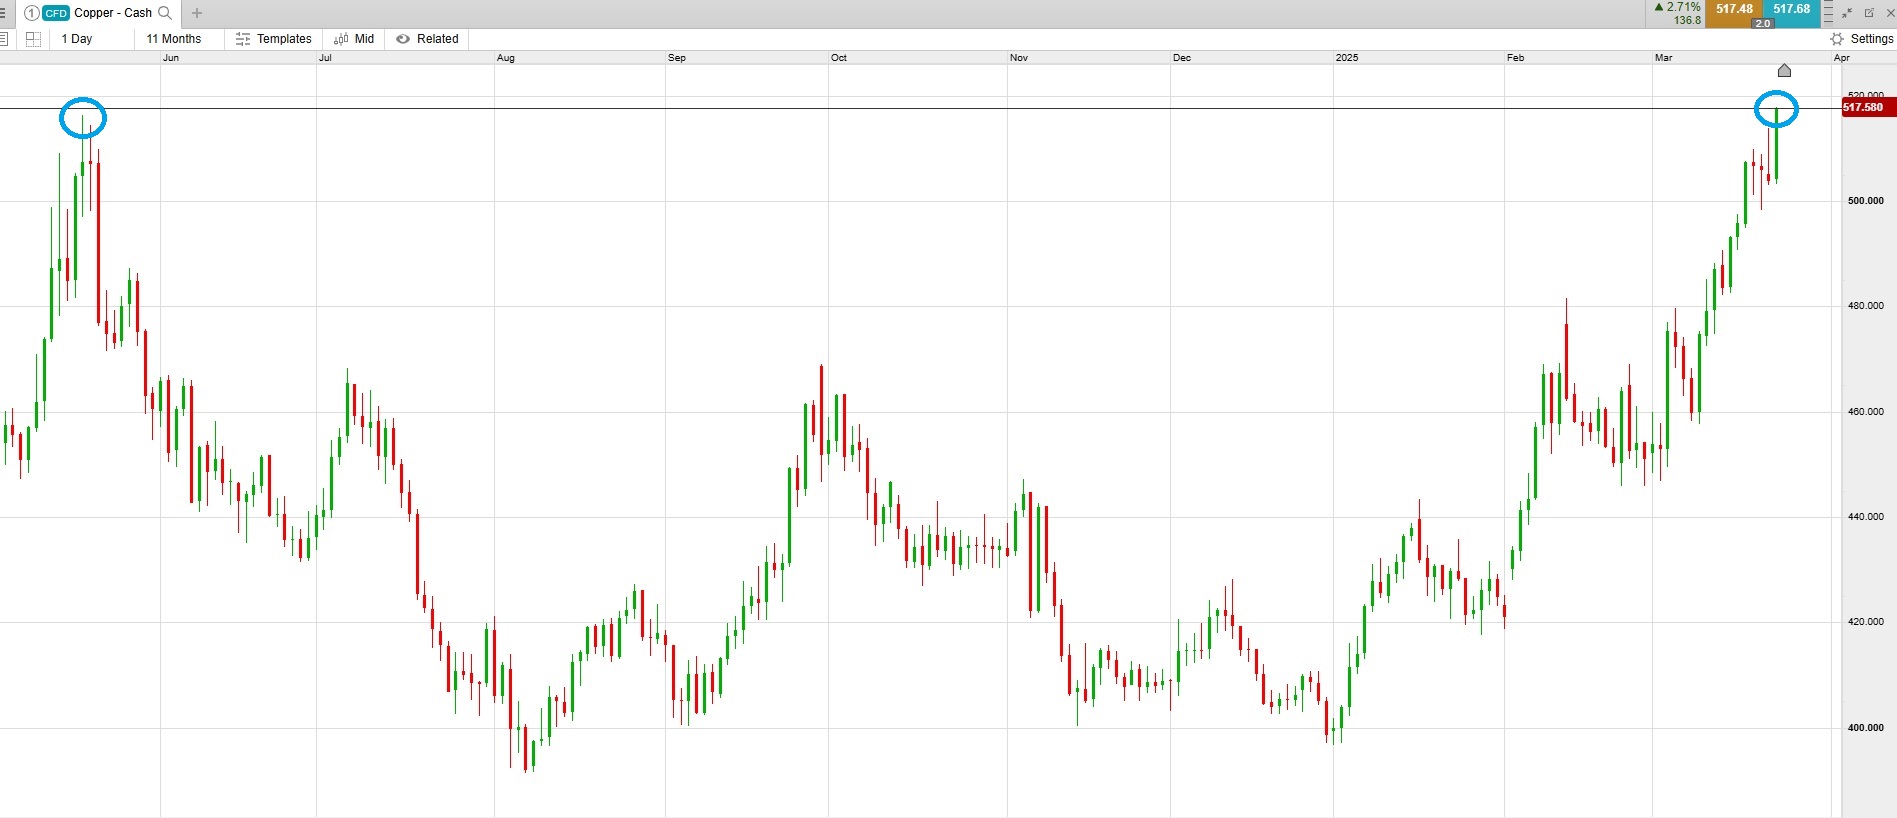1897x818 pixels.
Task: Click the circled 1 chart number badge
Action: pyautogui.click(x=31, y=13)
